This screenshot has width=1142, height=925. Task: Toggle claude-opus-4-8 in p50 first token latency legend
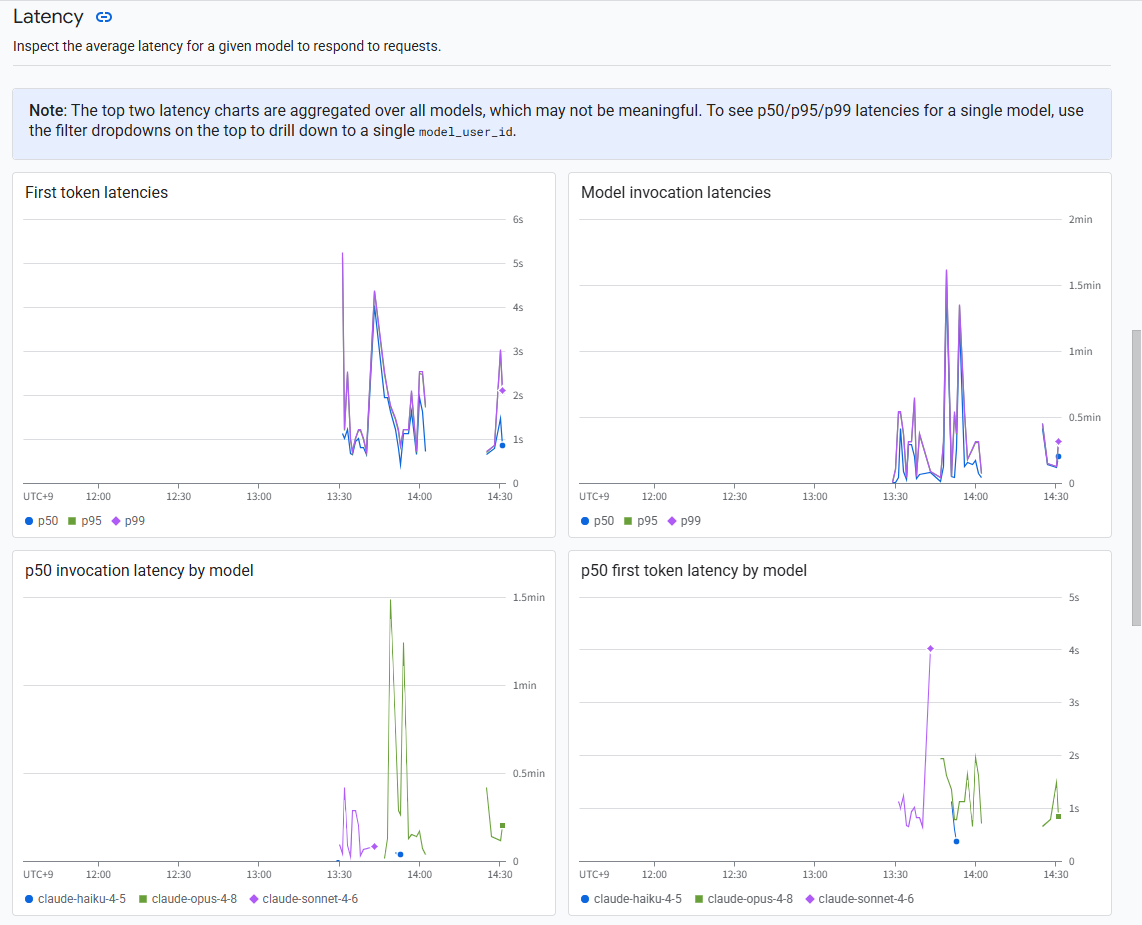pos(744,899)
